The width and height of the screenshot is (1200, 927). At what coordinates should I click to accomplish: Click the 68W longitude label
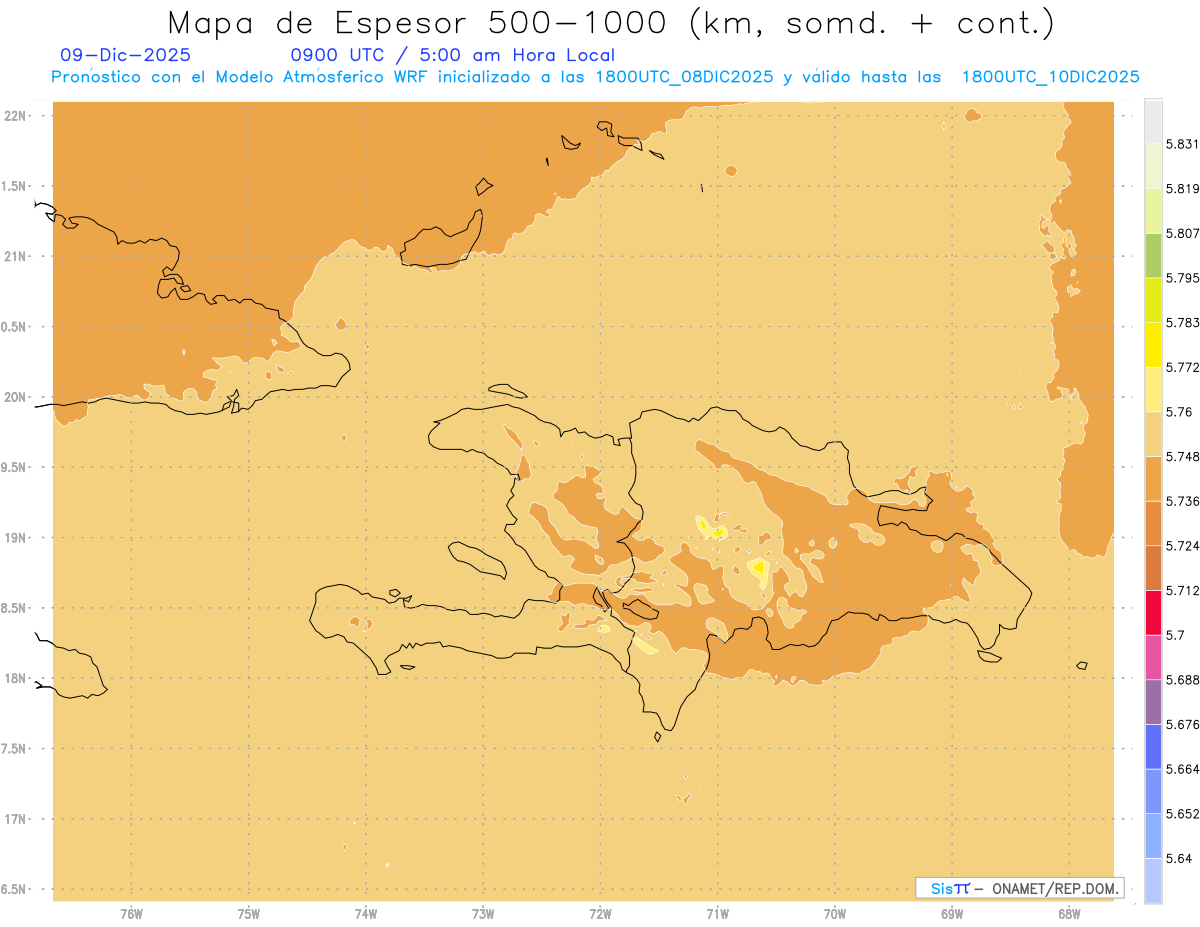tap(1069, 914)
